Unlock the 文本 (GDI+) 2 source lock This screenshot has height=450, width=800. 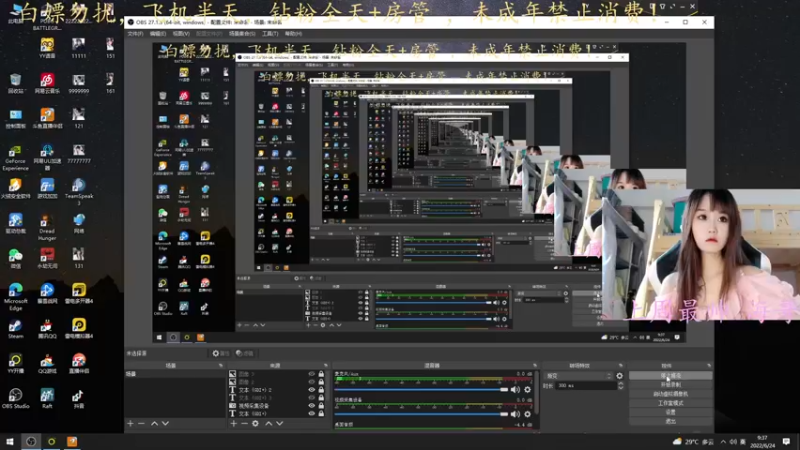point(321,390)
